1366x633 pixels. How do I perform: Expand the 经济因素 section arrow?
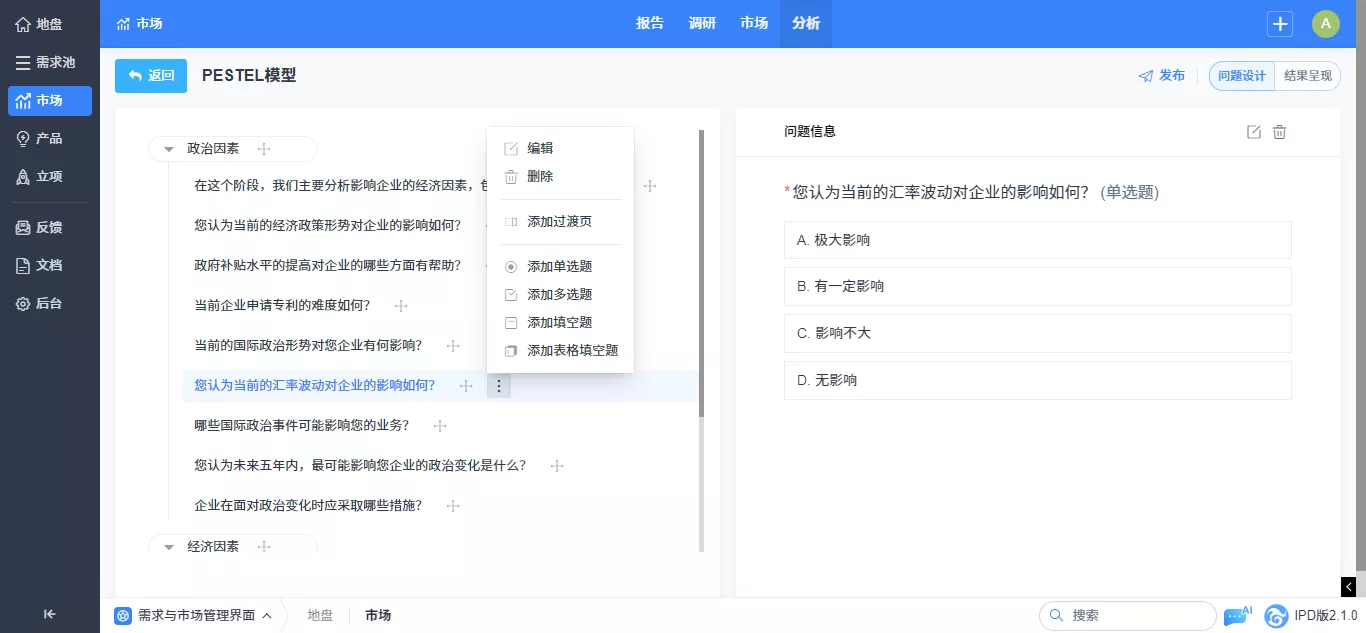pyautogui.click(x=169, y=547)
